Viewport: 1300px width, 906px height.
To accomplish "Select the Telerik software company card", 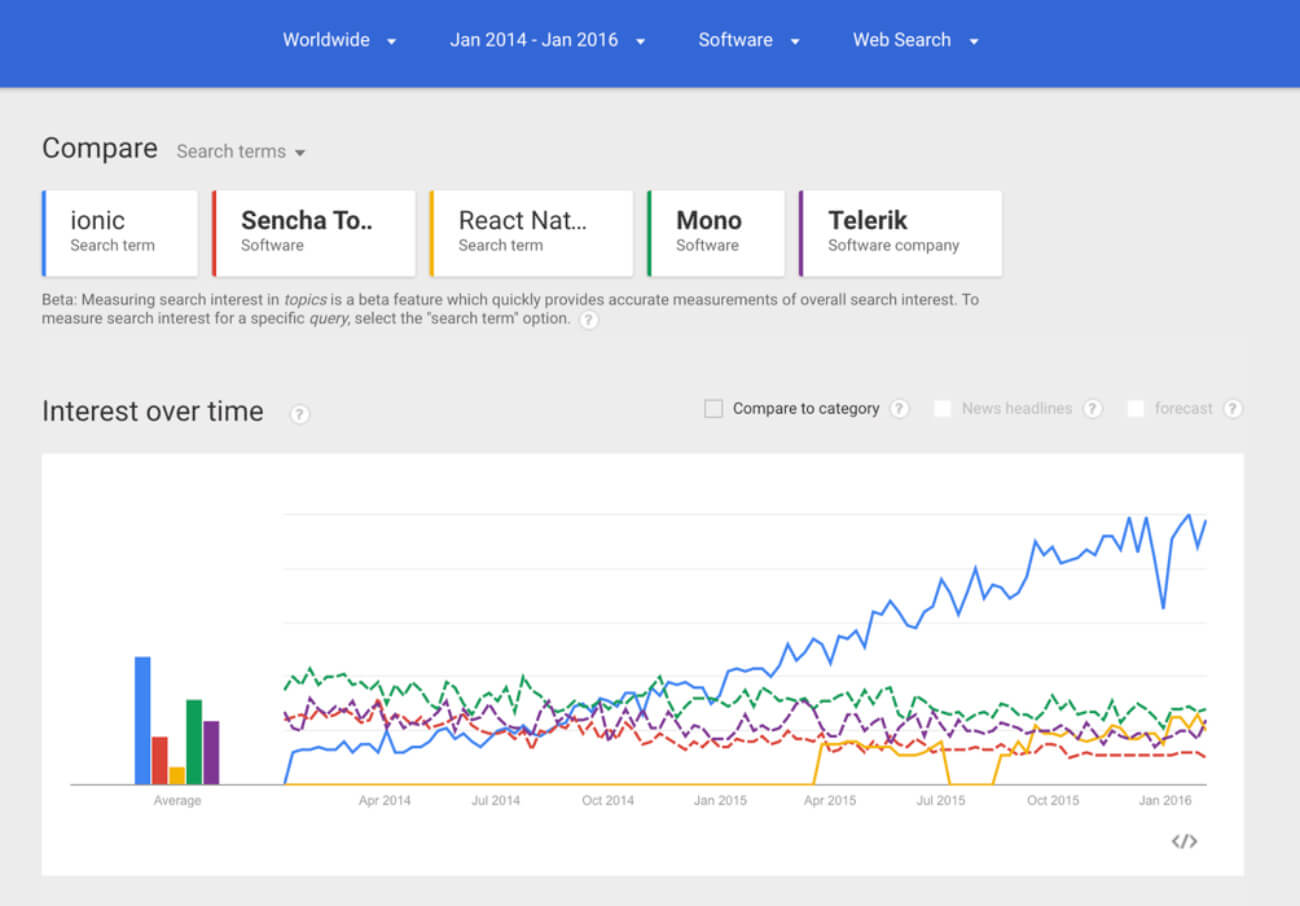I will tap(900, 233).
